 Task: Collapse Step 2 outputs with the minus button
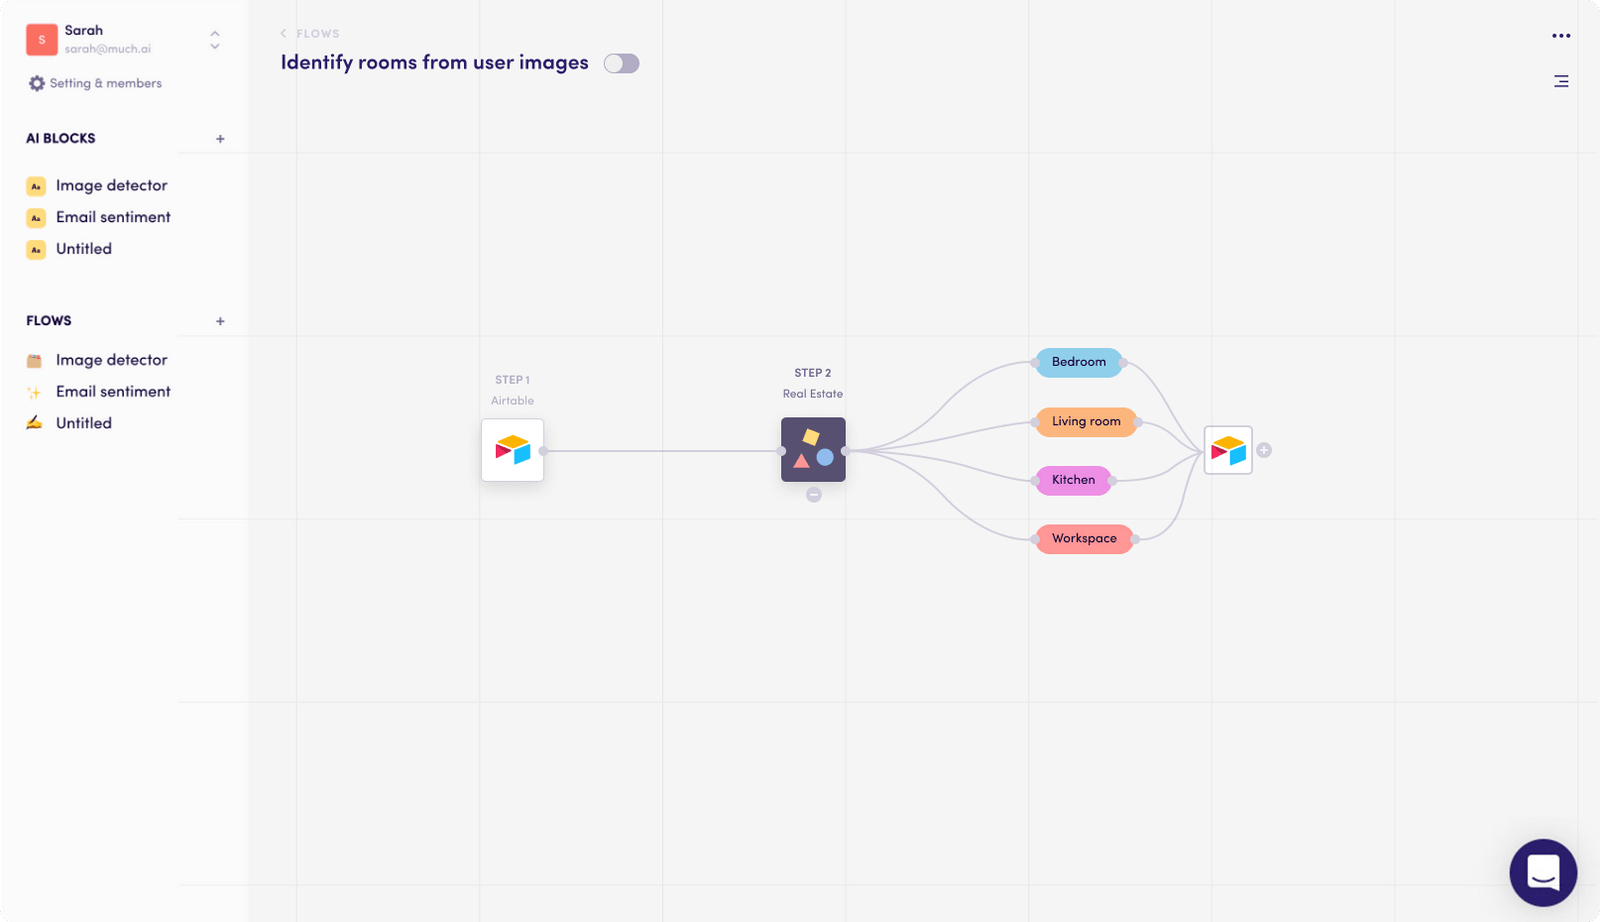(x=812, y=494)
